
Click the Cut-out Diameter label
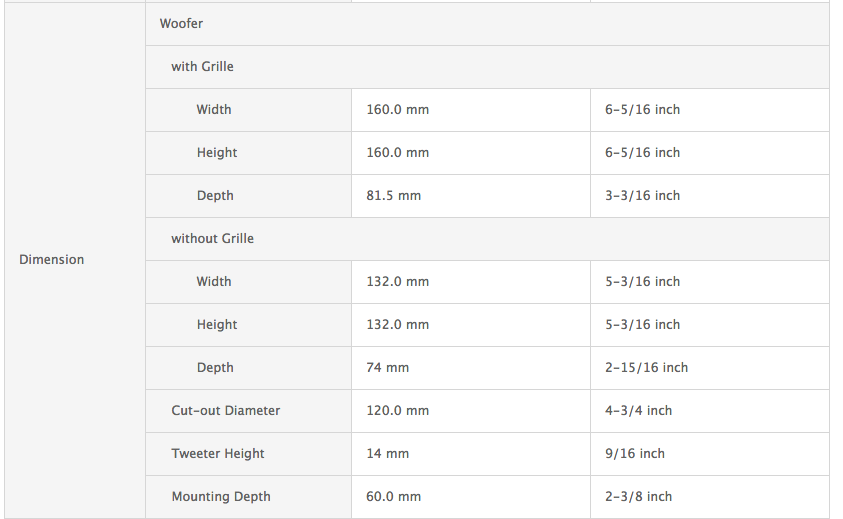(226, 411)
